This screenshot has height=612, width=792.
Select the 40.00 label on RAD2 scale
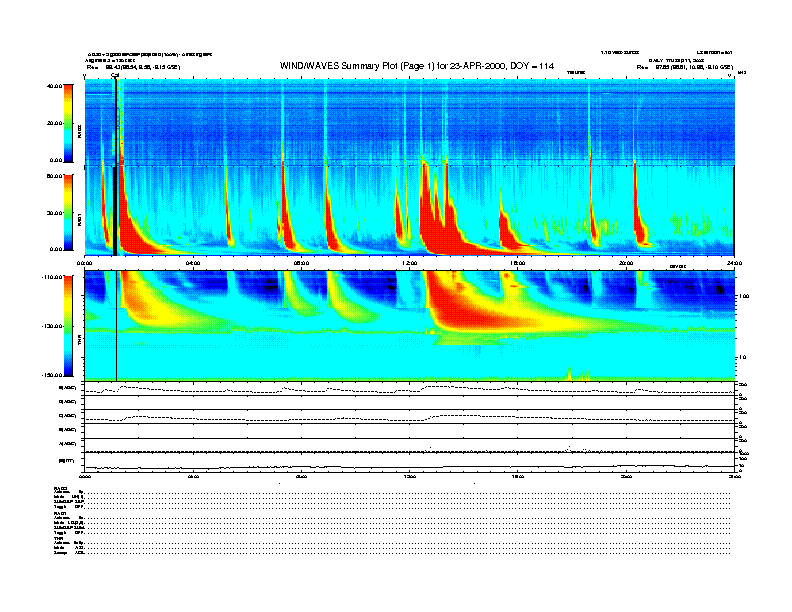point(54,86)
